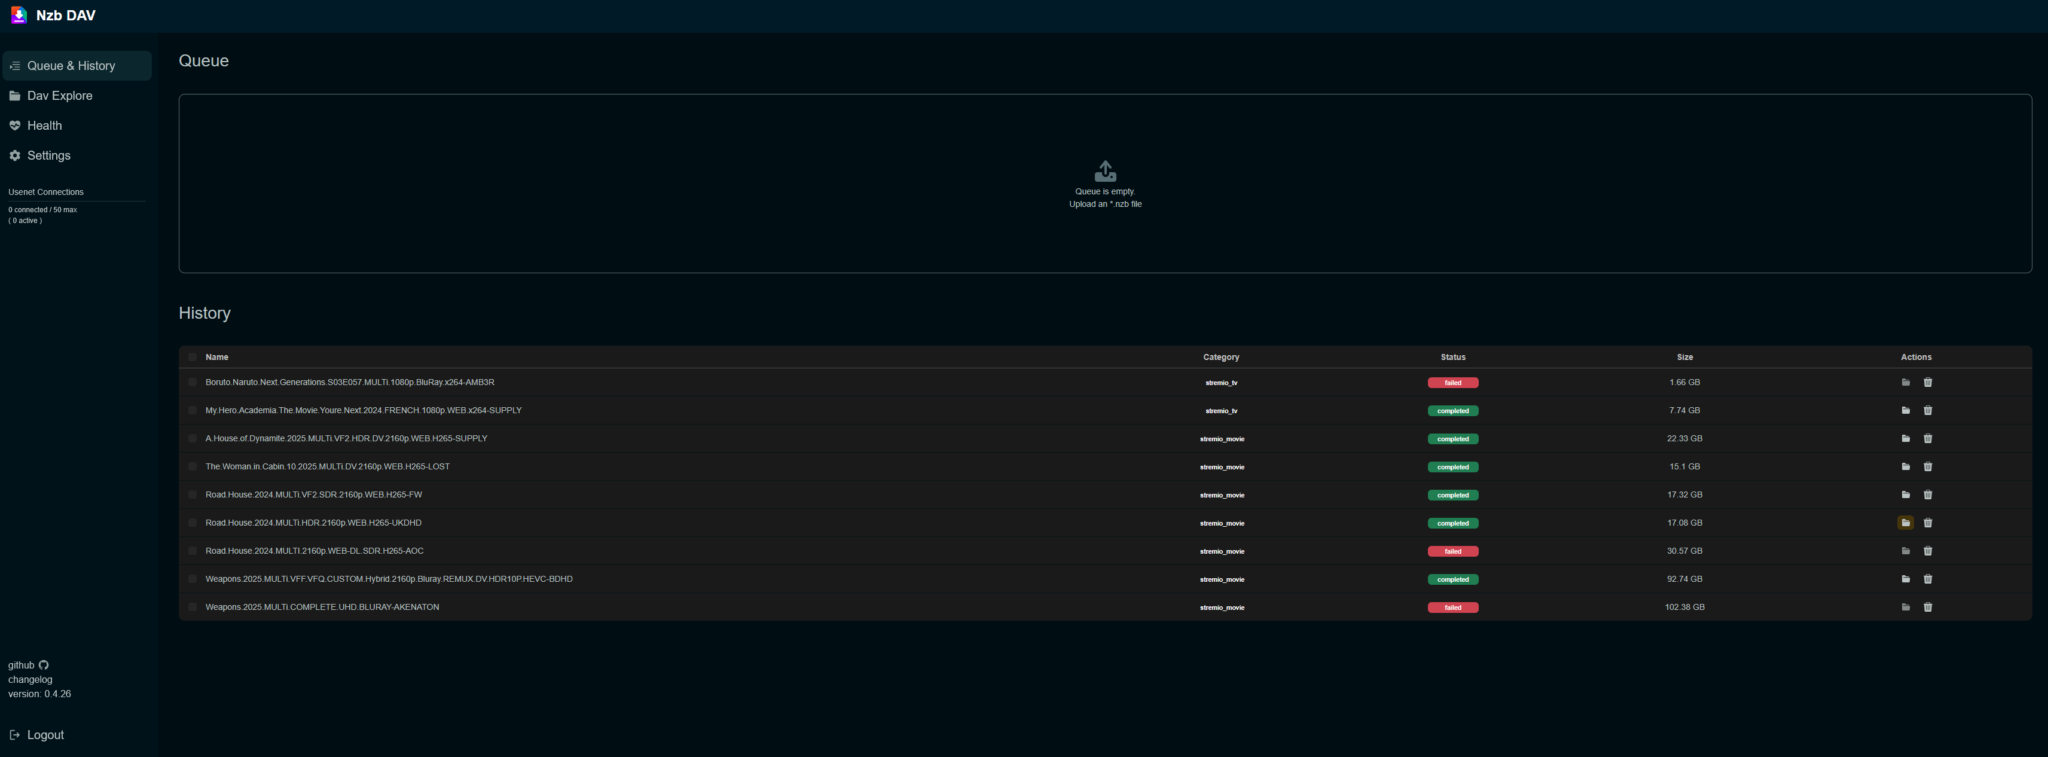
Task: Click the Name column header
Action: pos(217,357)
